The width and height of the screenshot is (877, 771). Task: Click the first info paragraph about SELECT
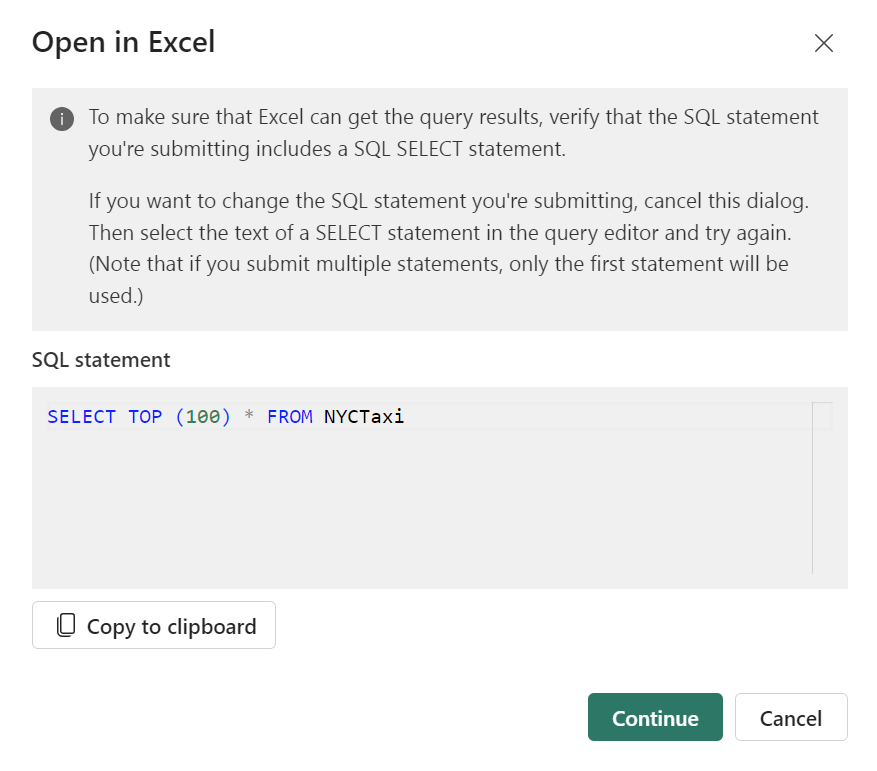453,133
